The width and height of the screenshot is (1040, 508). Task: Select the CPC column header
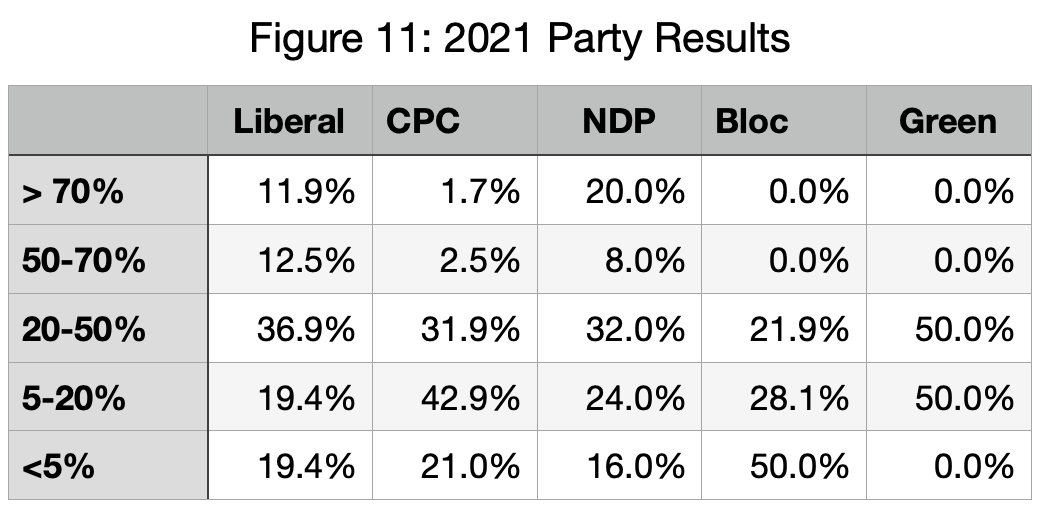pos(423,121)
